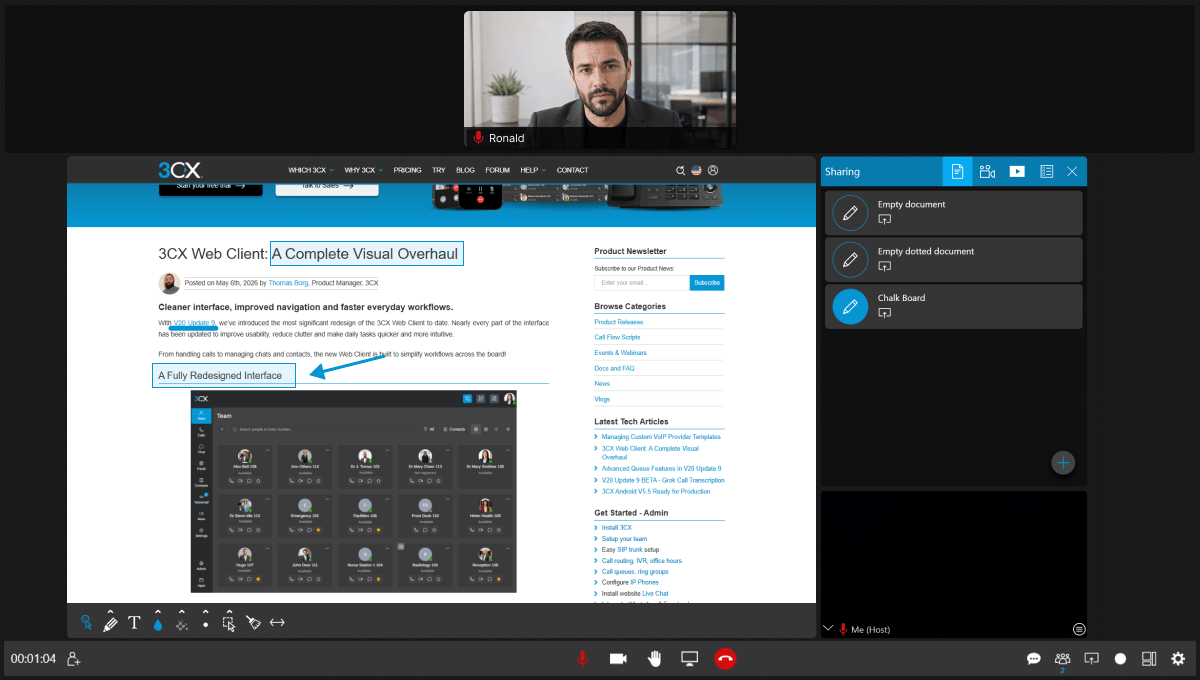This screenshot has width=1200, height=680.
Task: Expand pencil tool options caret
Action: 110,612
